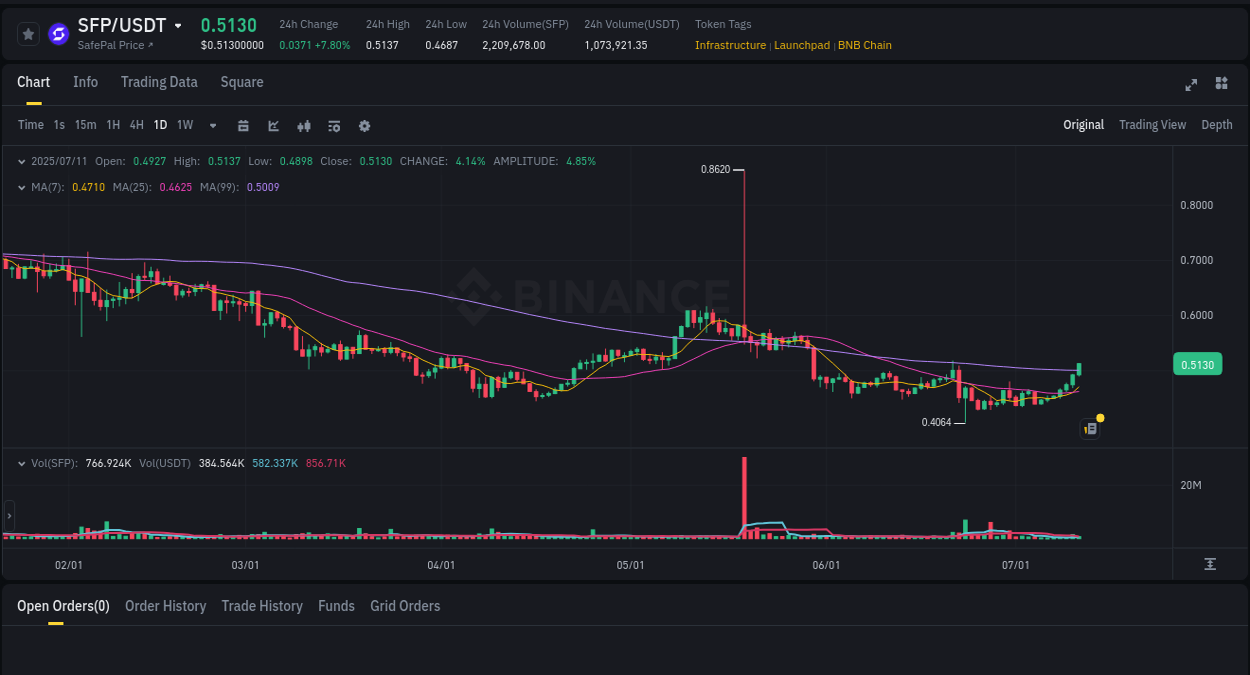This screenshot has width=1250, height=675.
Task: Collapse the volume indicator row
Action: (x=22, y=462)
